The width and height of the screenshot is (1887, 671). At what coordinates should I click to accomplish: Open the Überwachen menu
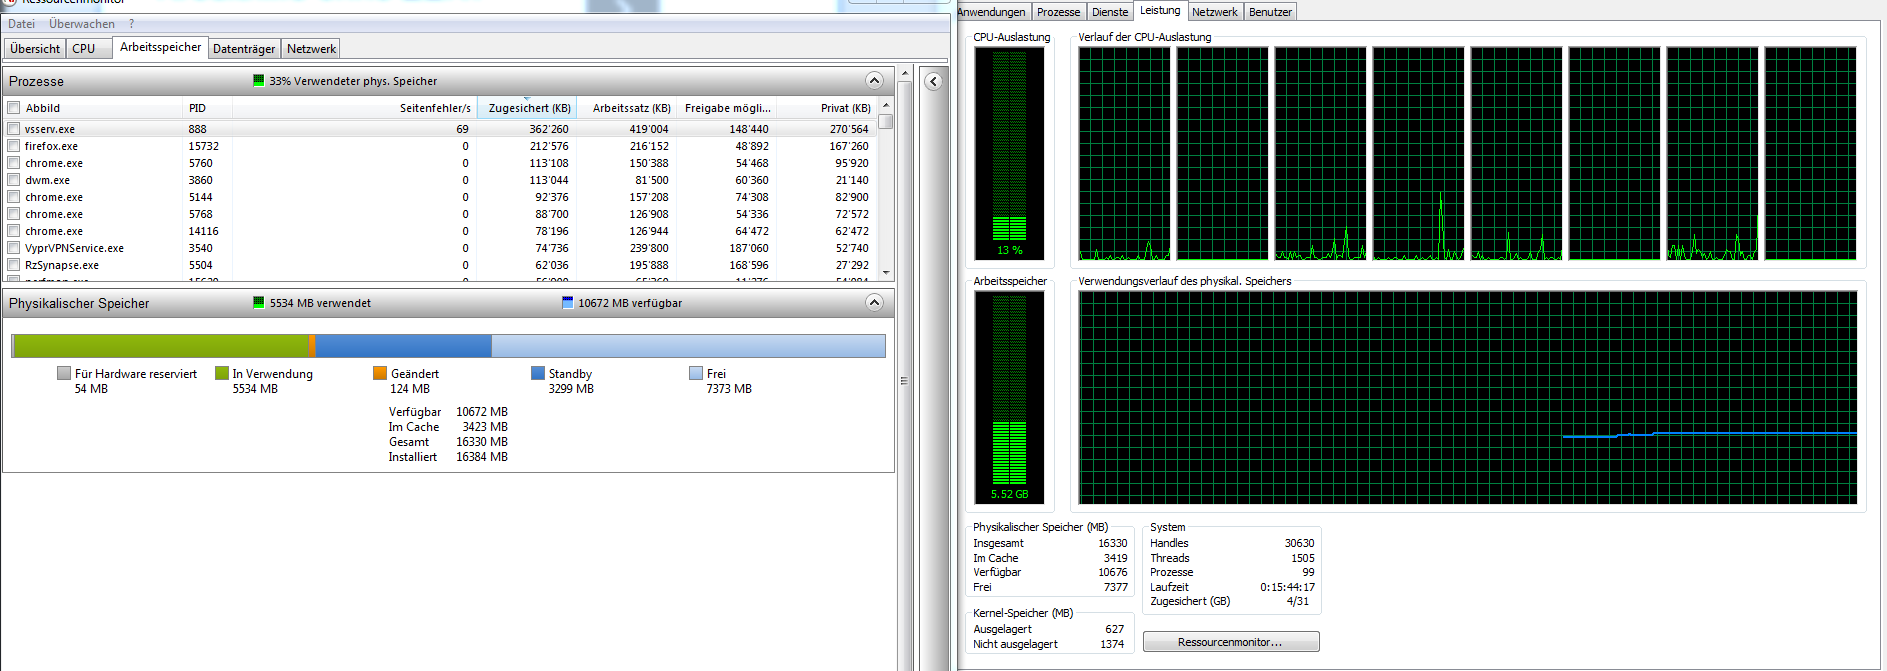click(82, 24)
